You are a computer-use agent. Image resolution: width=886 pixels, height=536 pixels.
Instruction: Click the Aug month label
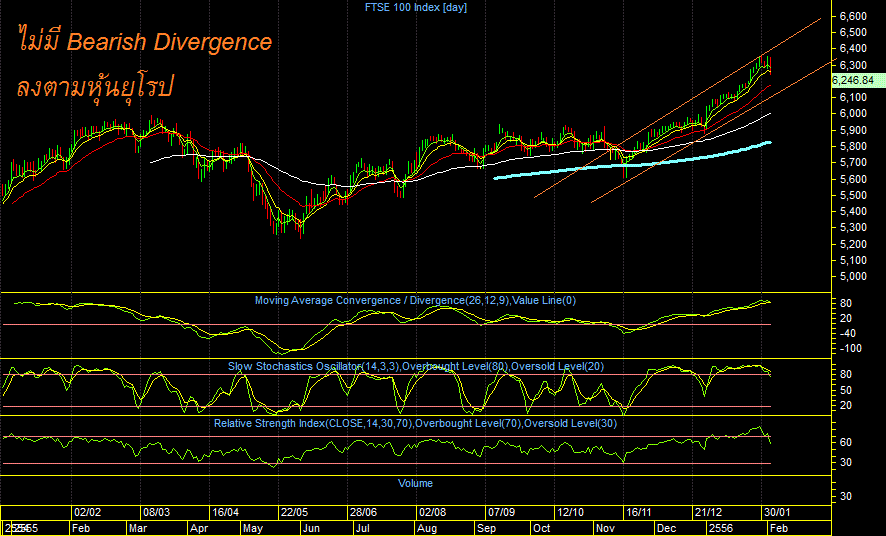427,529
